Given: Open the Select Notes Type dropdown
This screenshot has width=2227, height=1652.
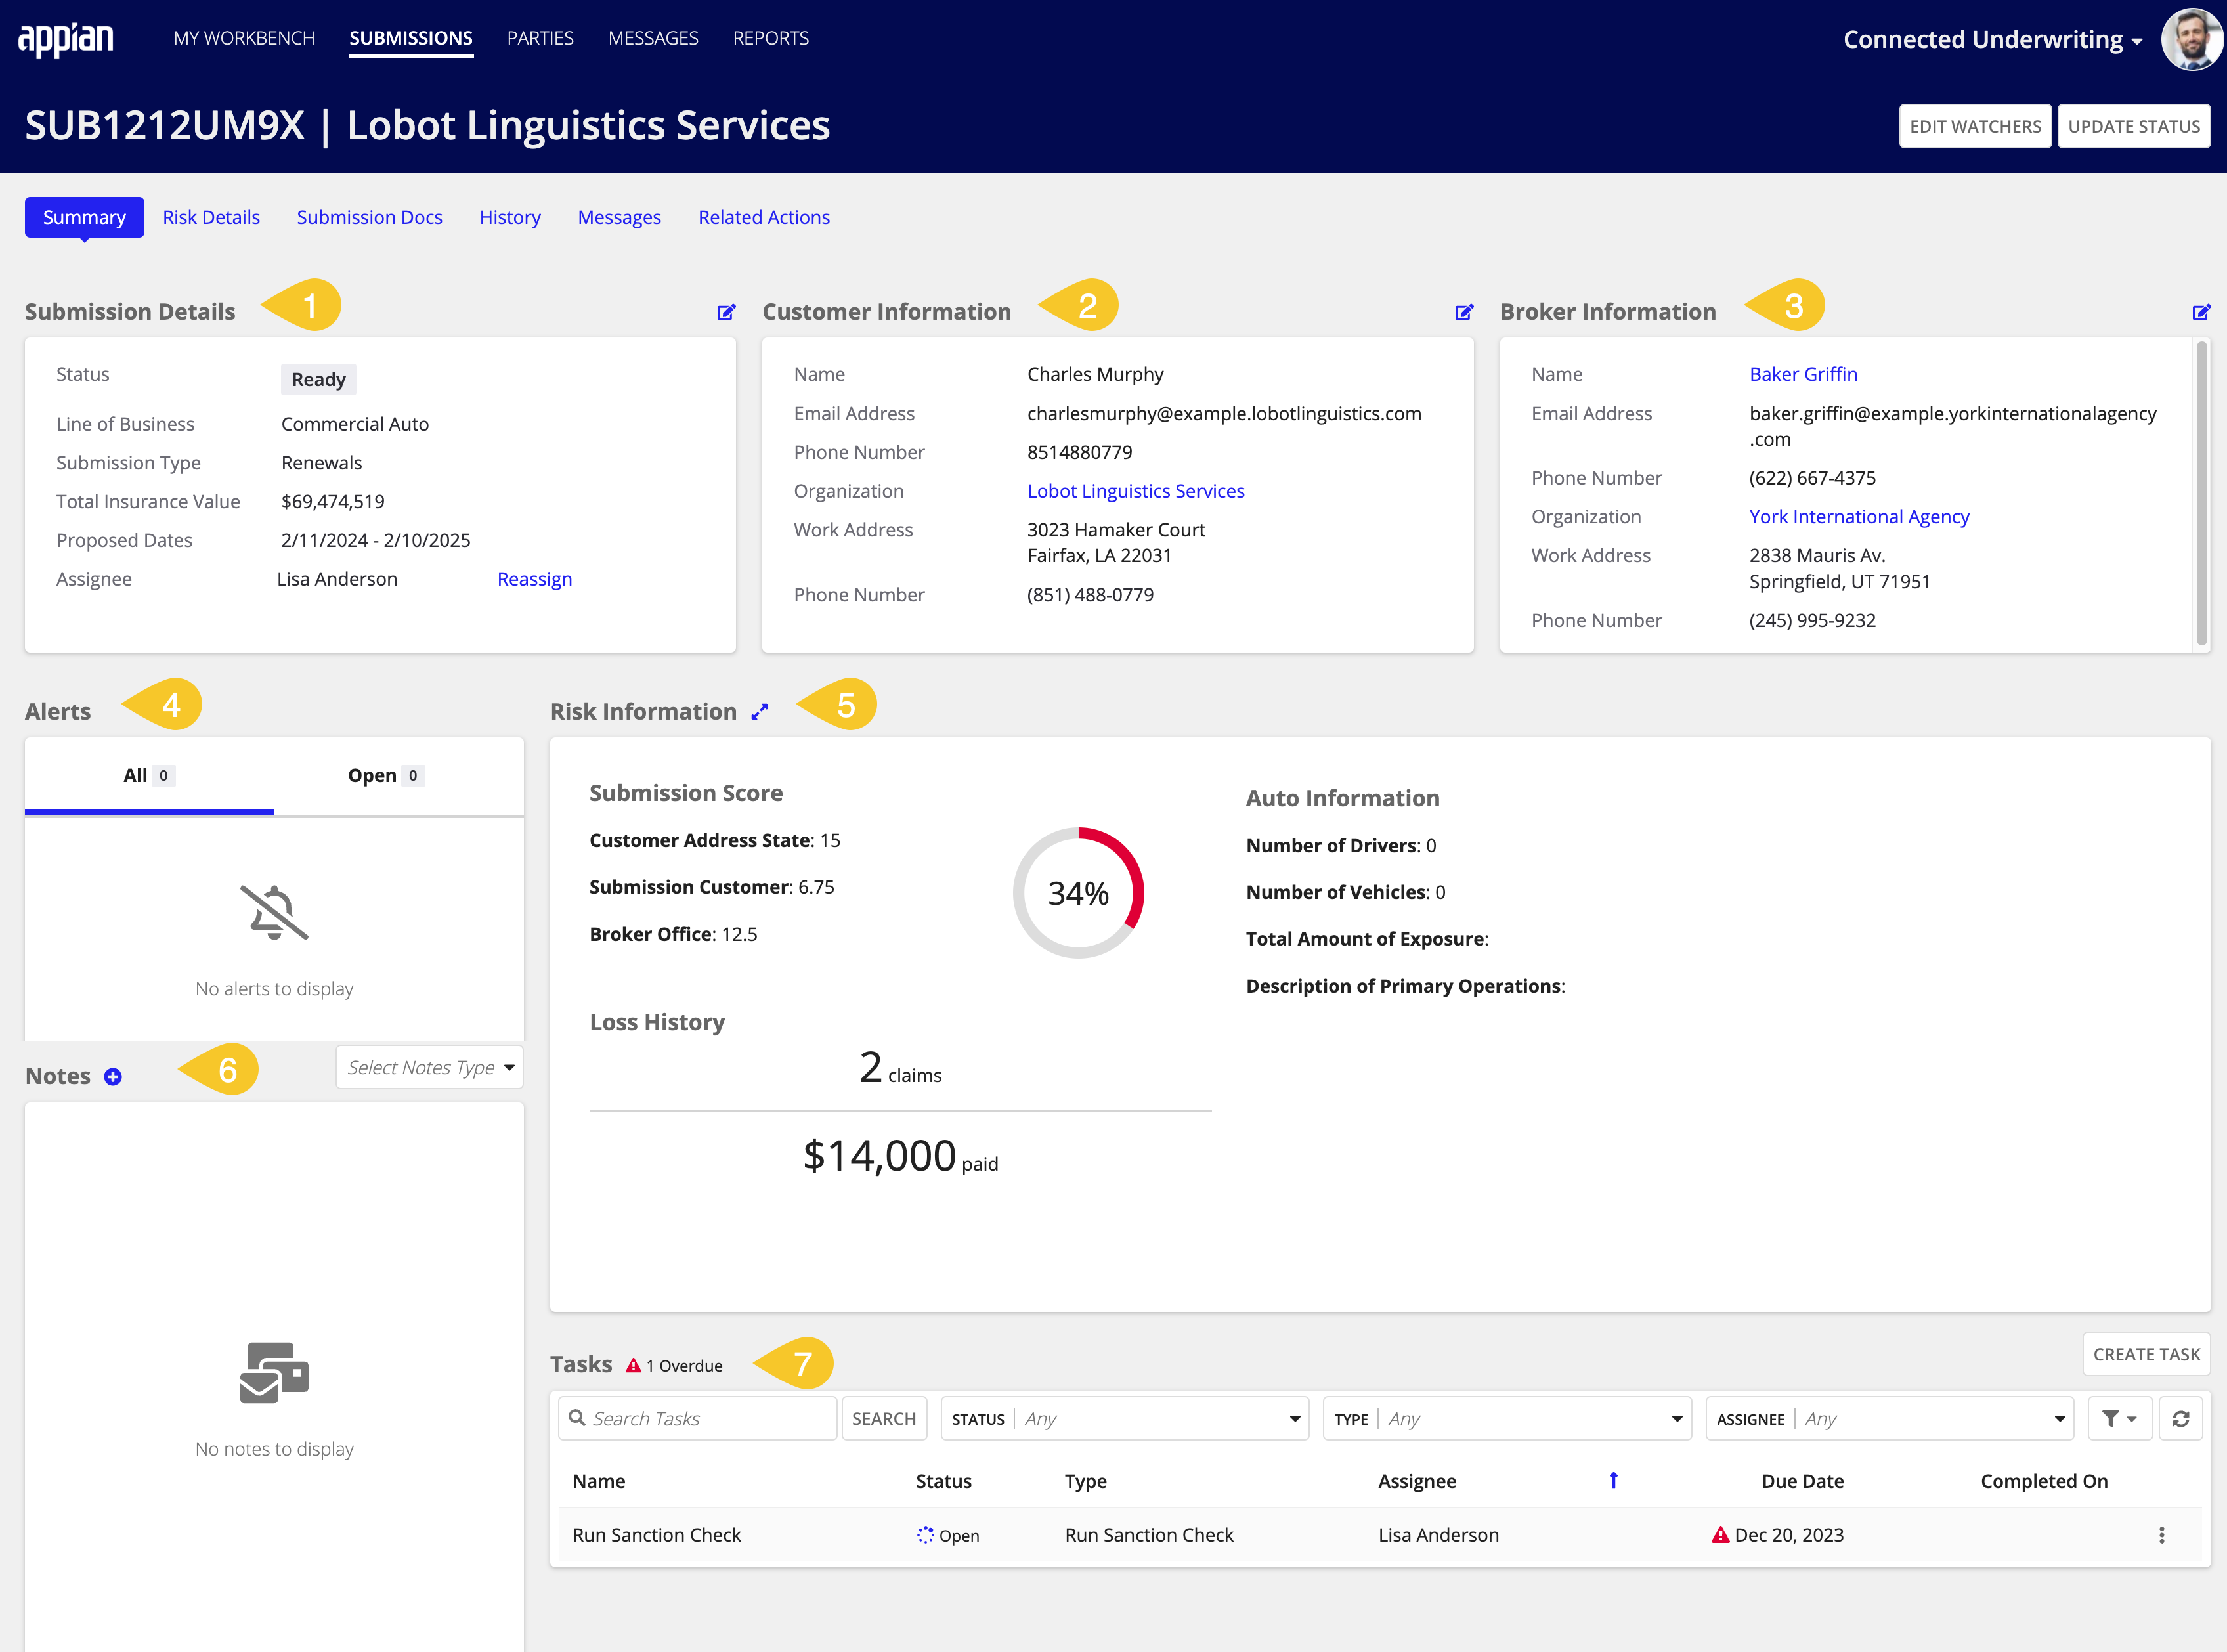Looking at the screenshot, I should (428, 1067).
